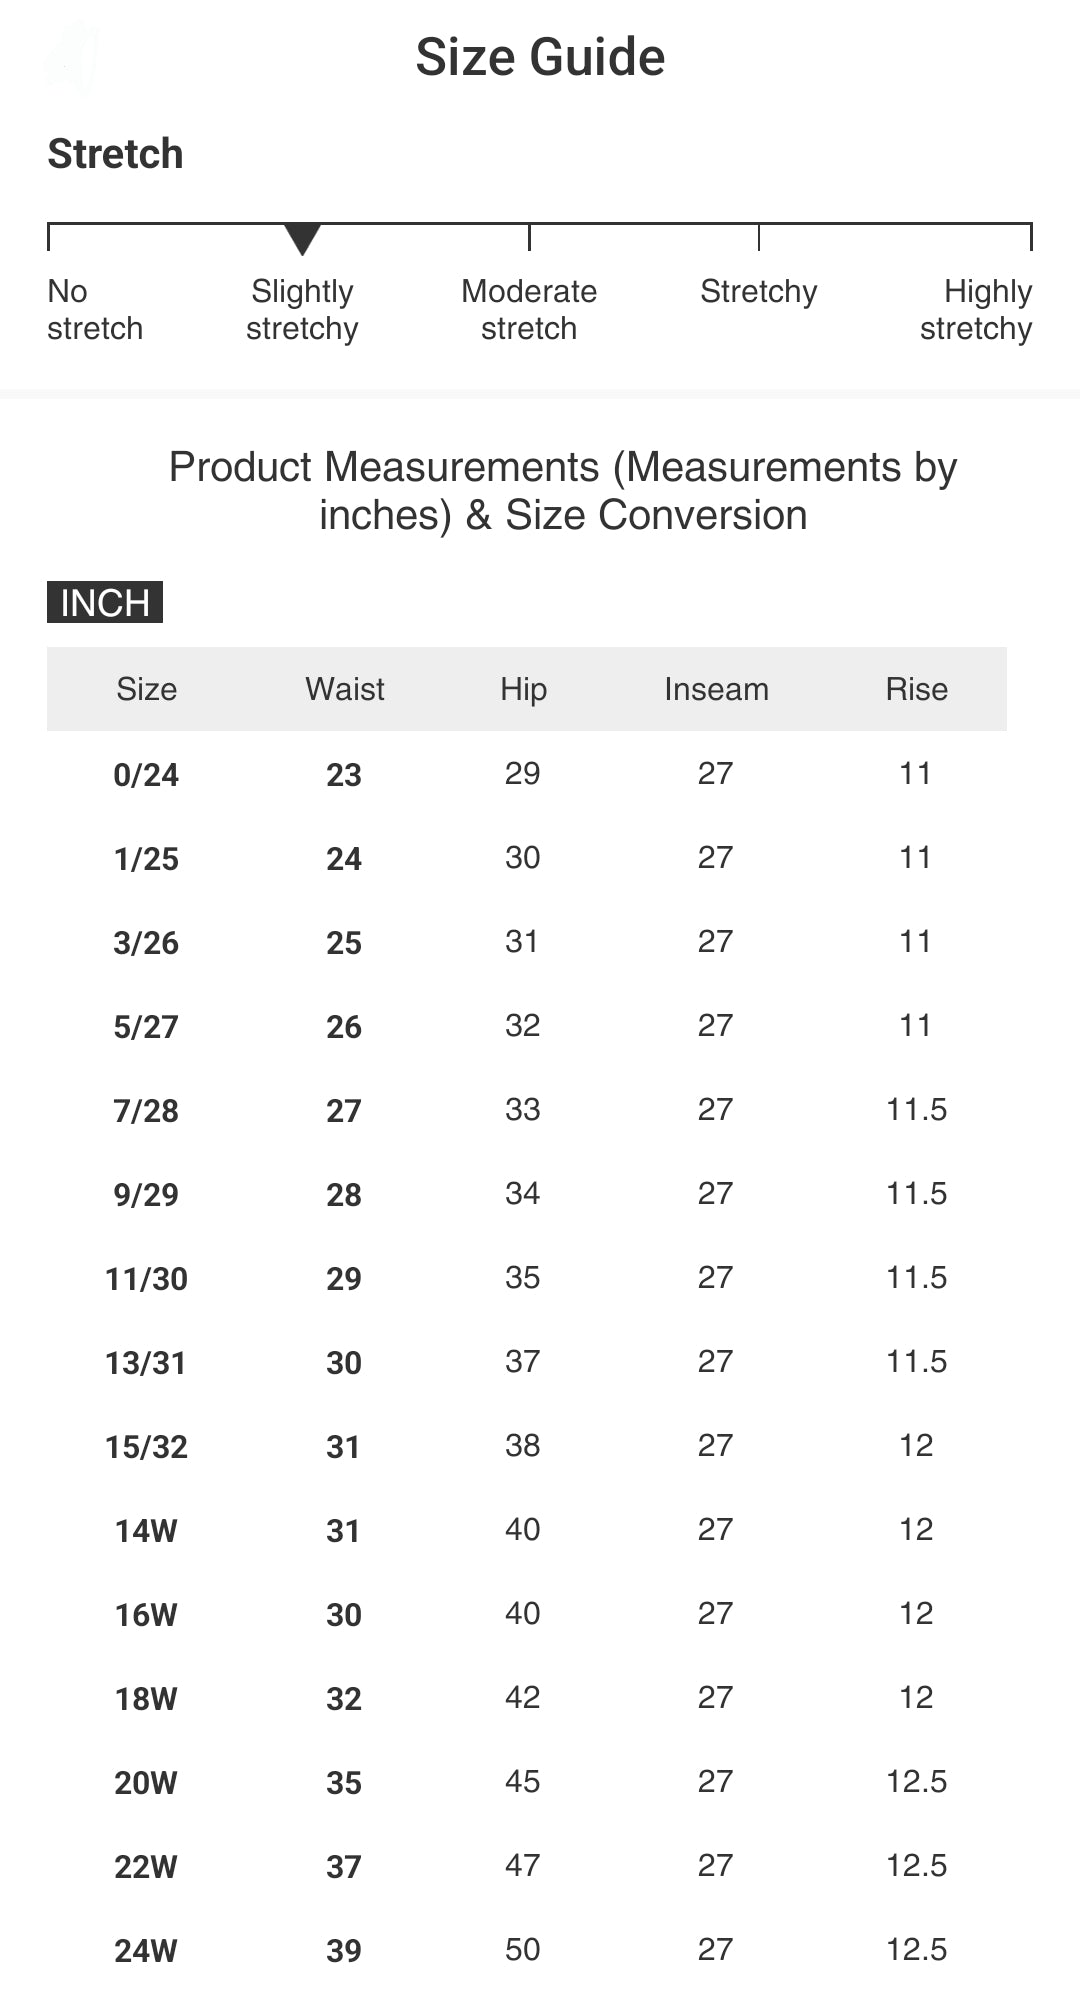Click the Size column header

coord(146,689)
